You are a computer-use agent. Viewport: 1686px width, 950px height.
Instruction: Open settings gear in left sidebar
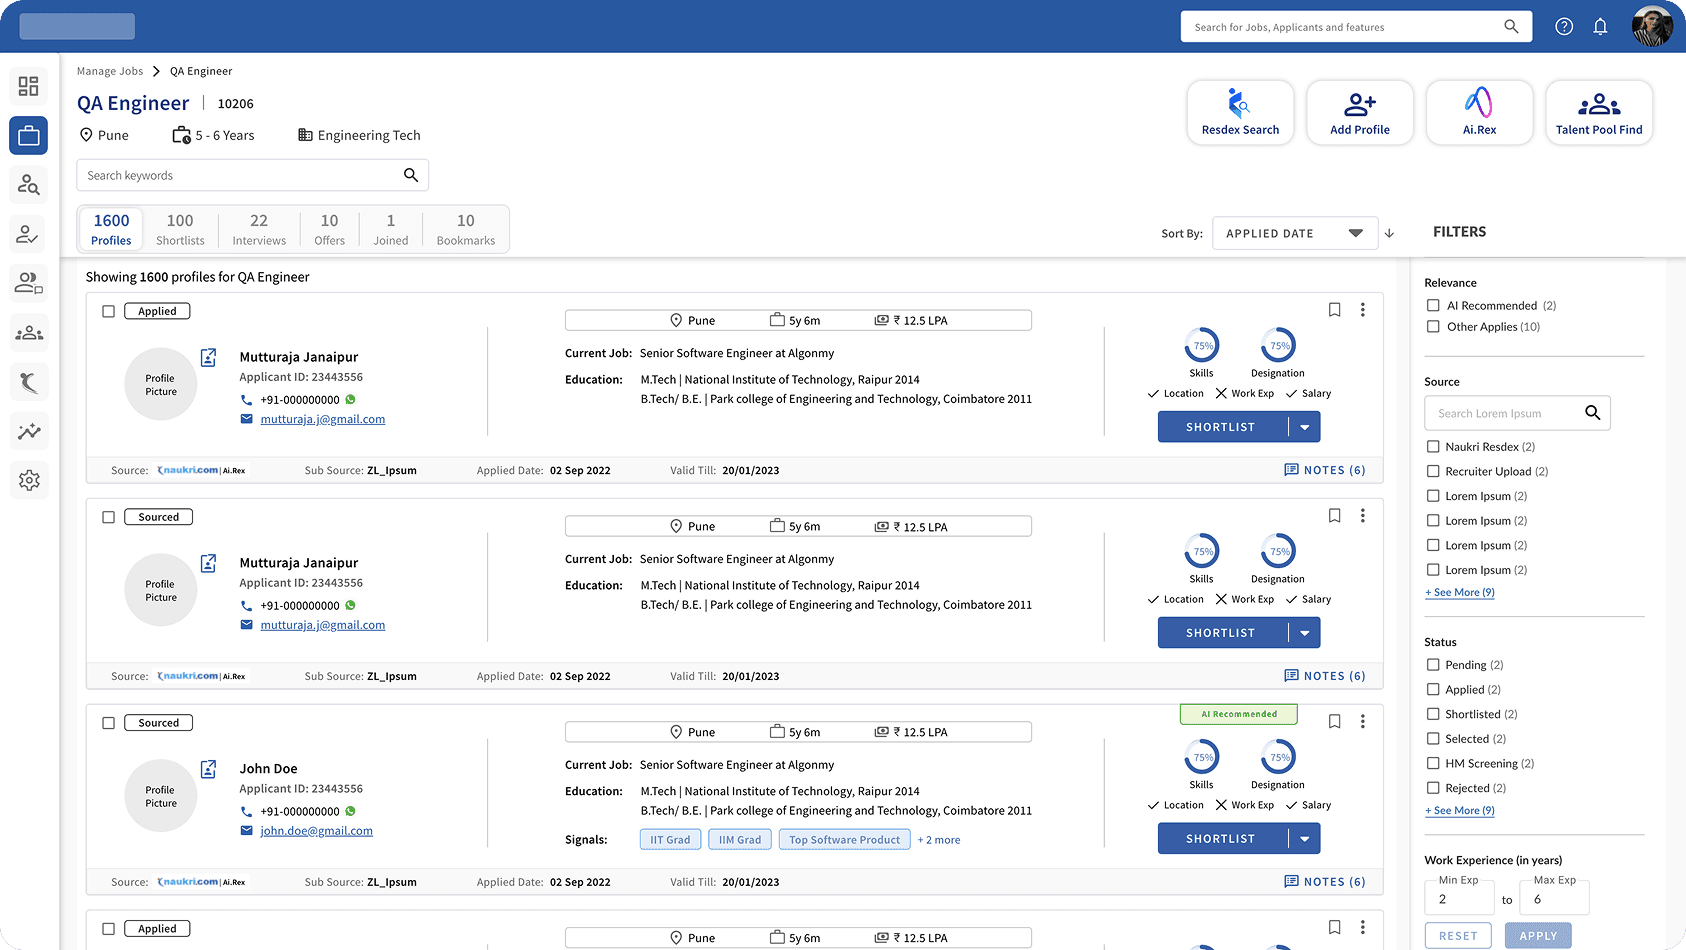[29, 480]
